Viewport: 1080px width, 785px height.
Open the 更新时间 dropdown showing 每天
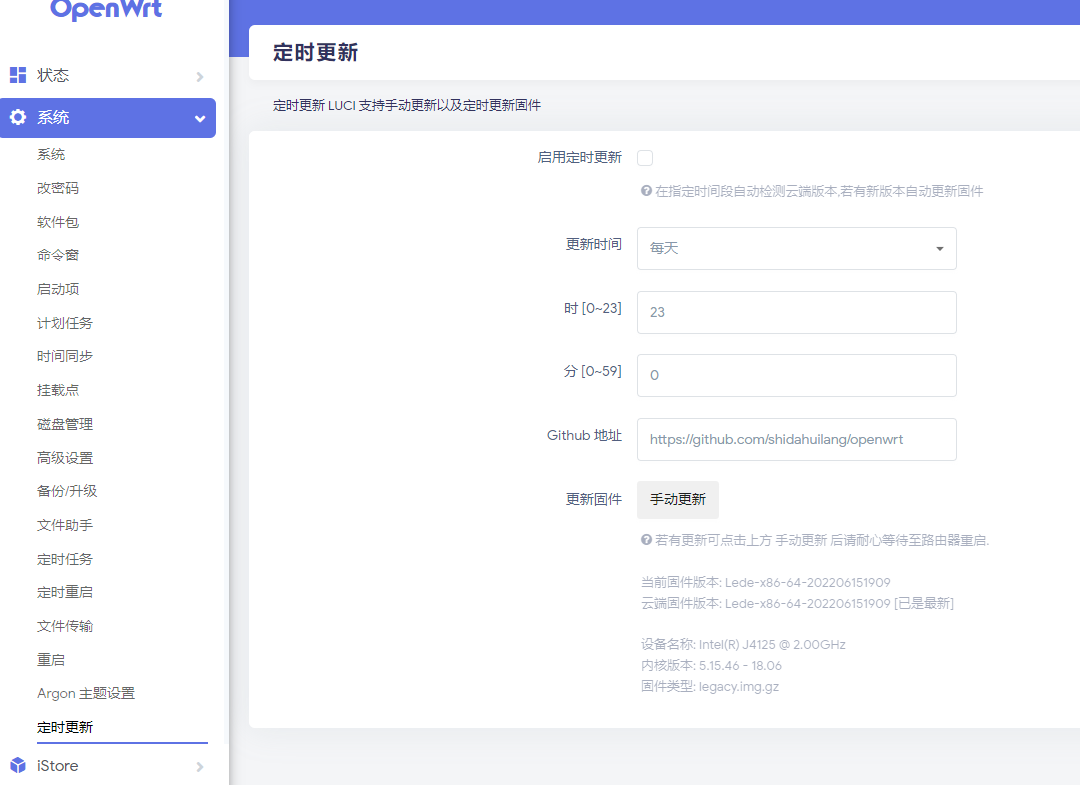pos(796,248)
